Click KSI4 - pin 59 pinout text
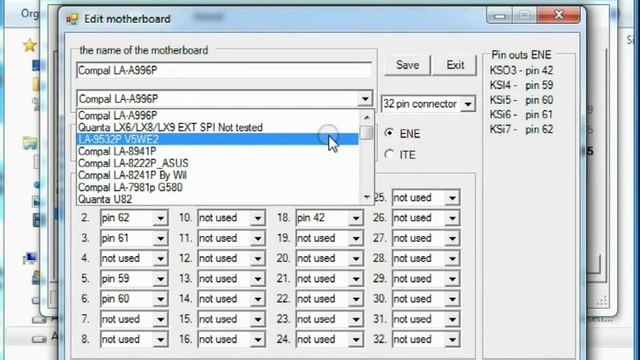 [x=521, y=85]
